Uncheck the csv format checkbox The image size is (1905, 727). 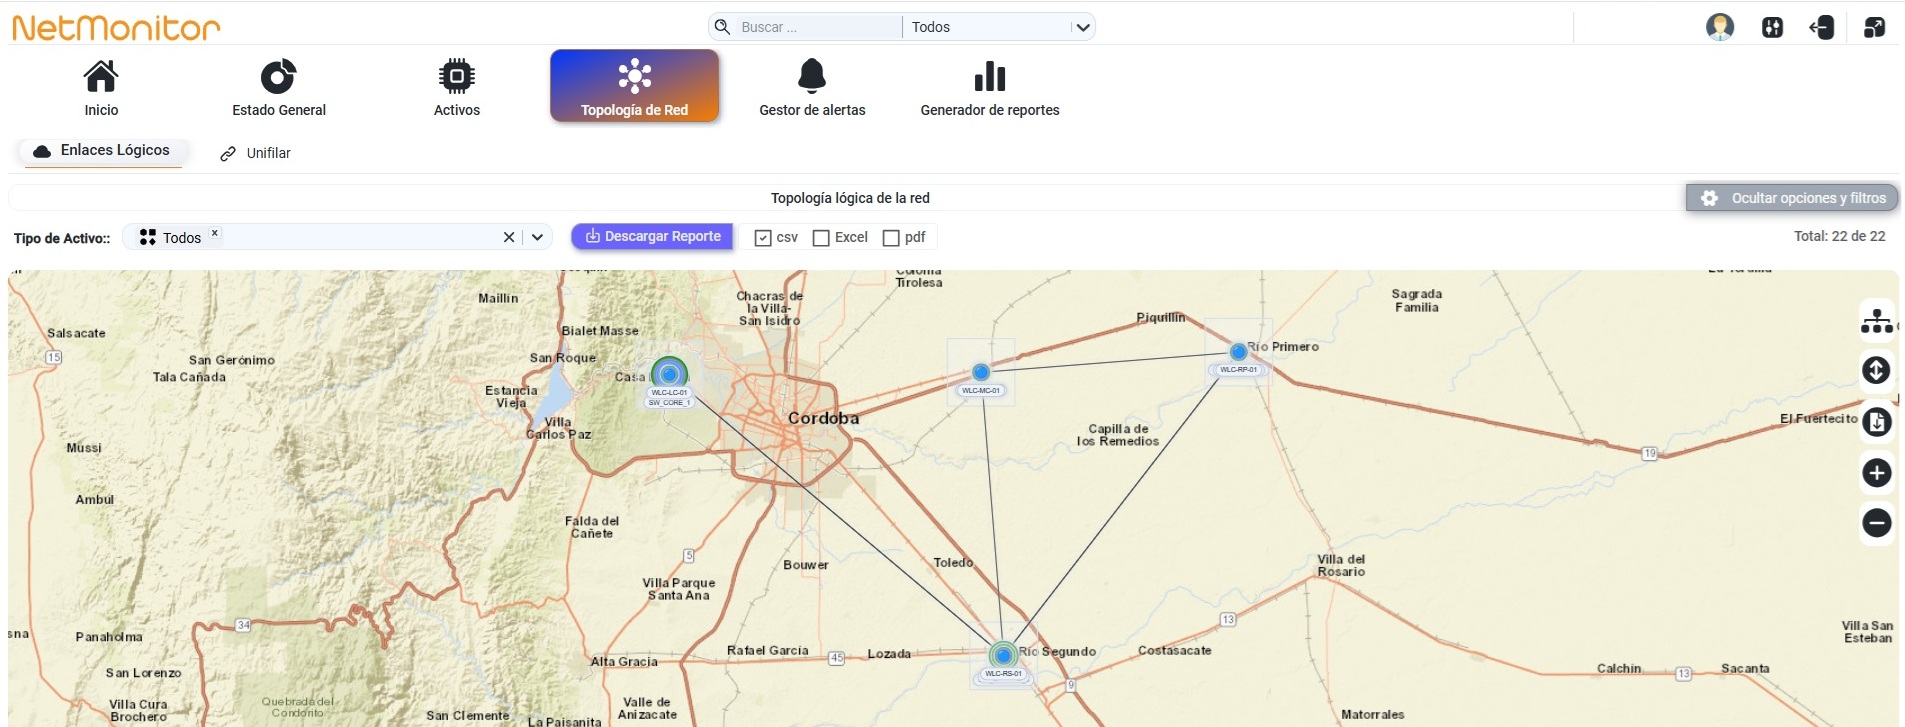coord(763,238)
